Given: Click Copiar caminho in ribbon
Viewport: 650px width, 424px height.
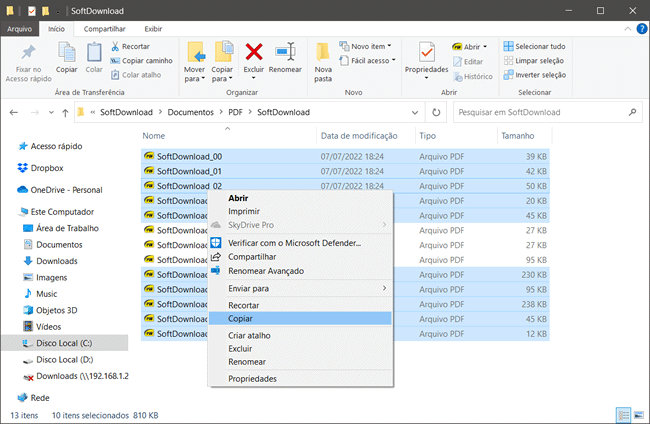Looking at the screenshot, I should 149,60.
